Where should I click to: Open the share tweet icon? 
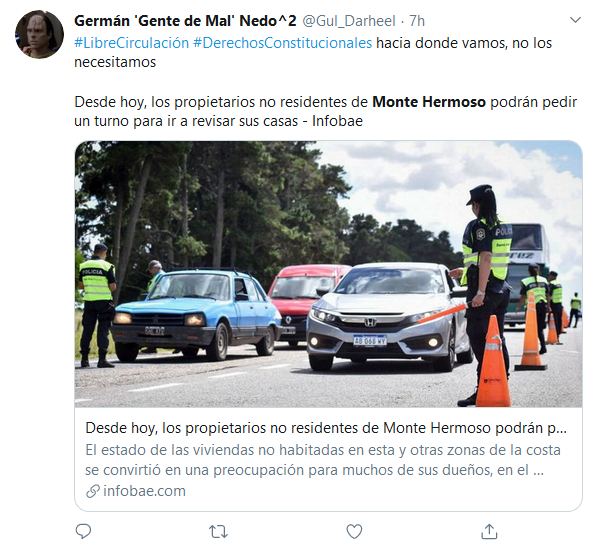(x=489, y=531)
